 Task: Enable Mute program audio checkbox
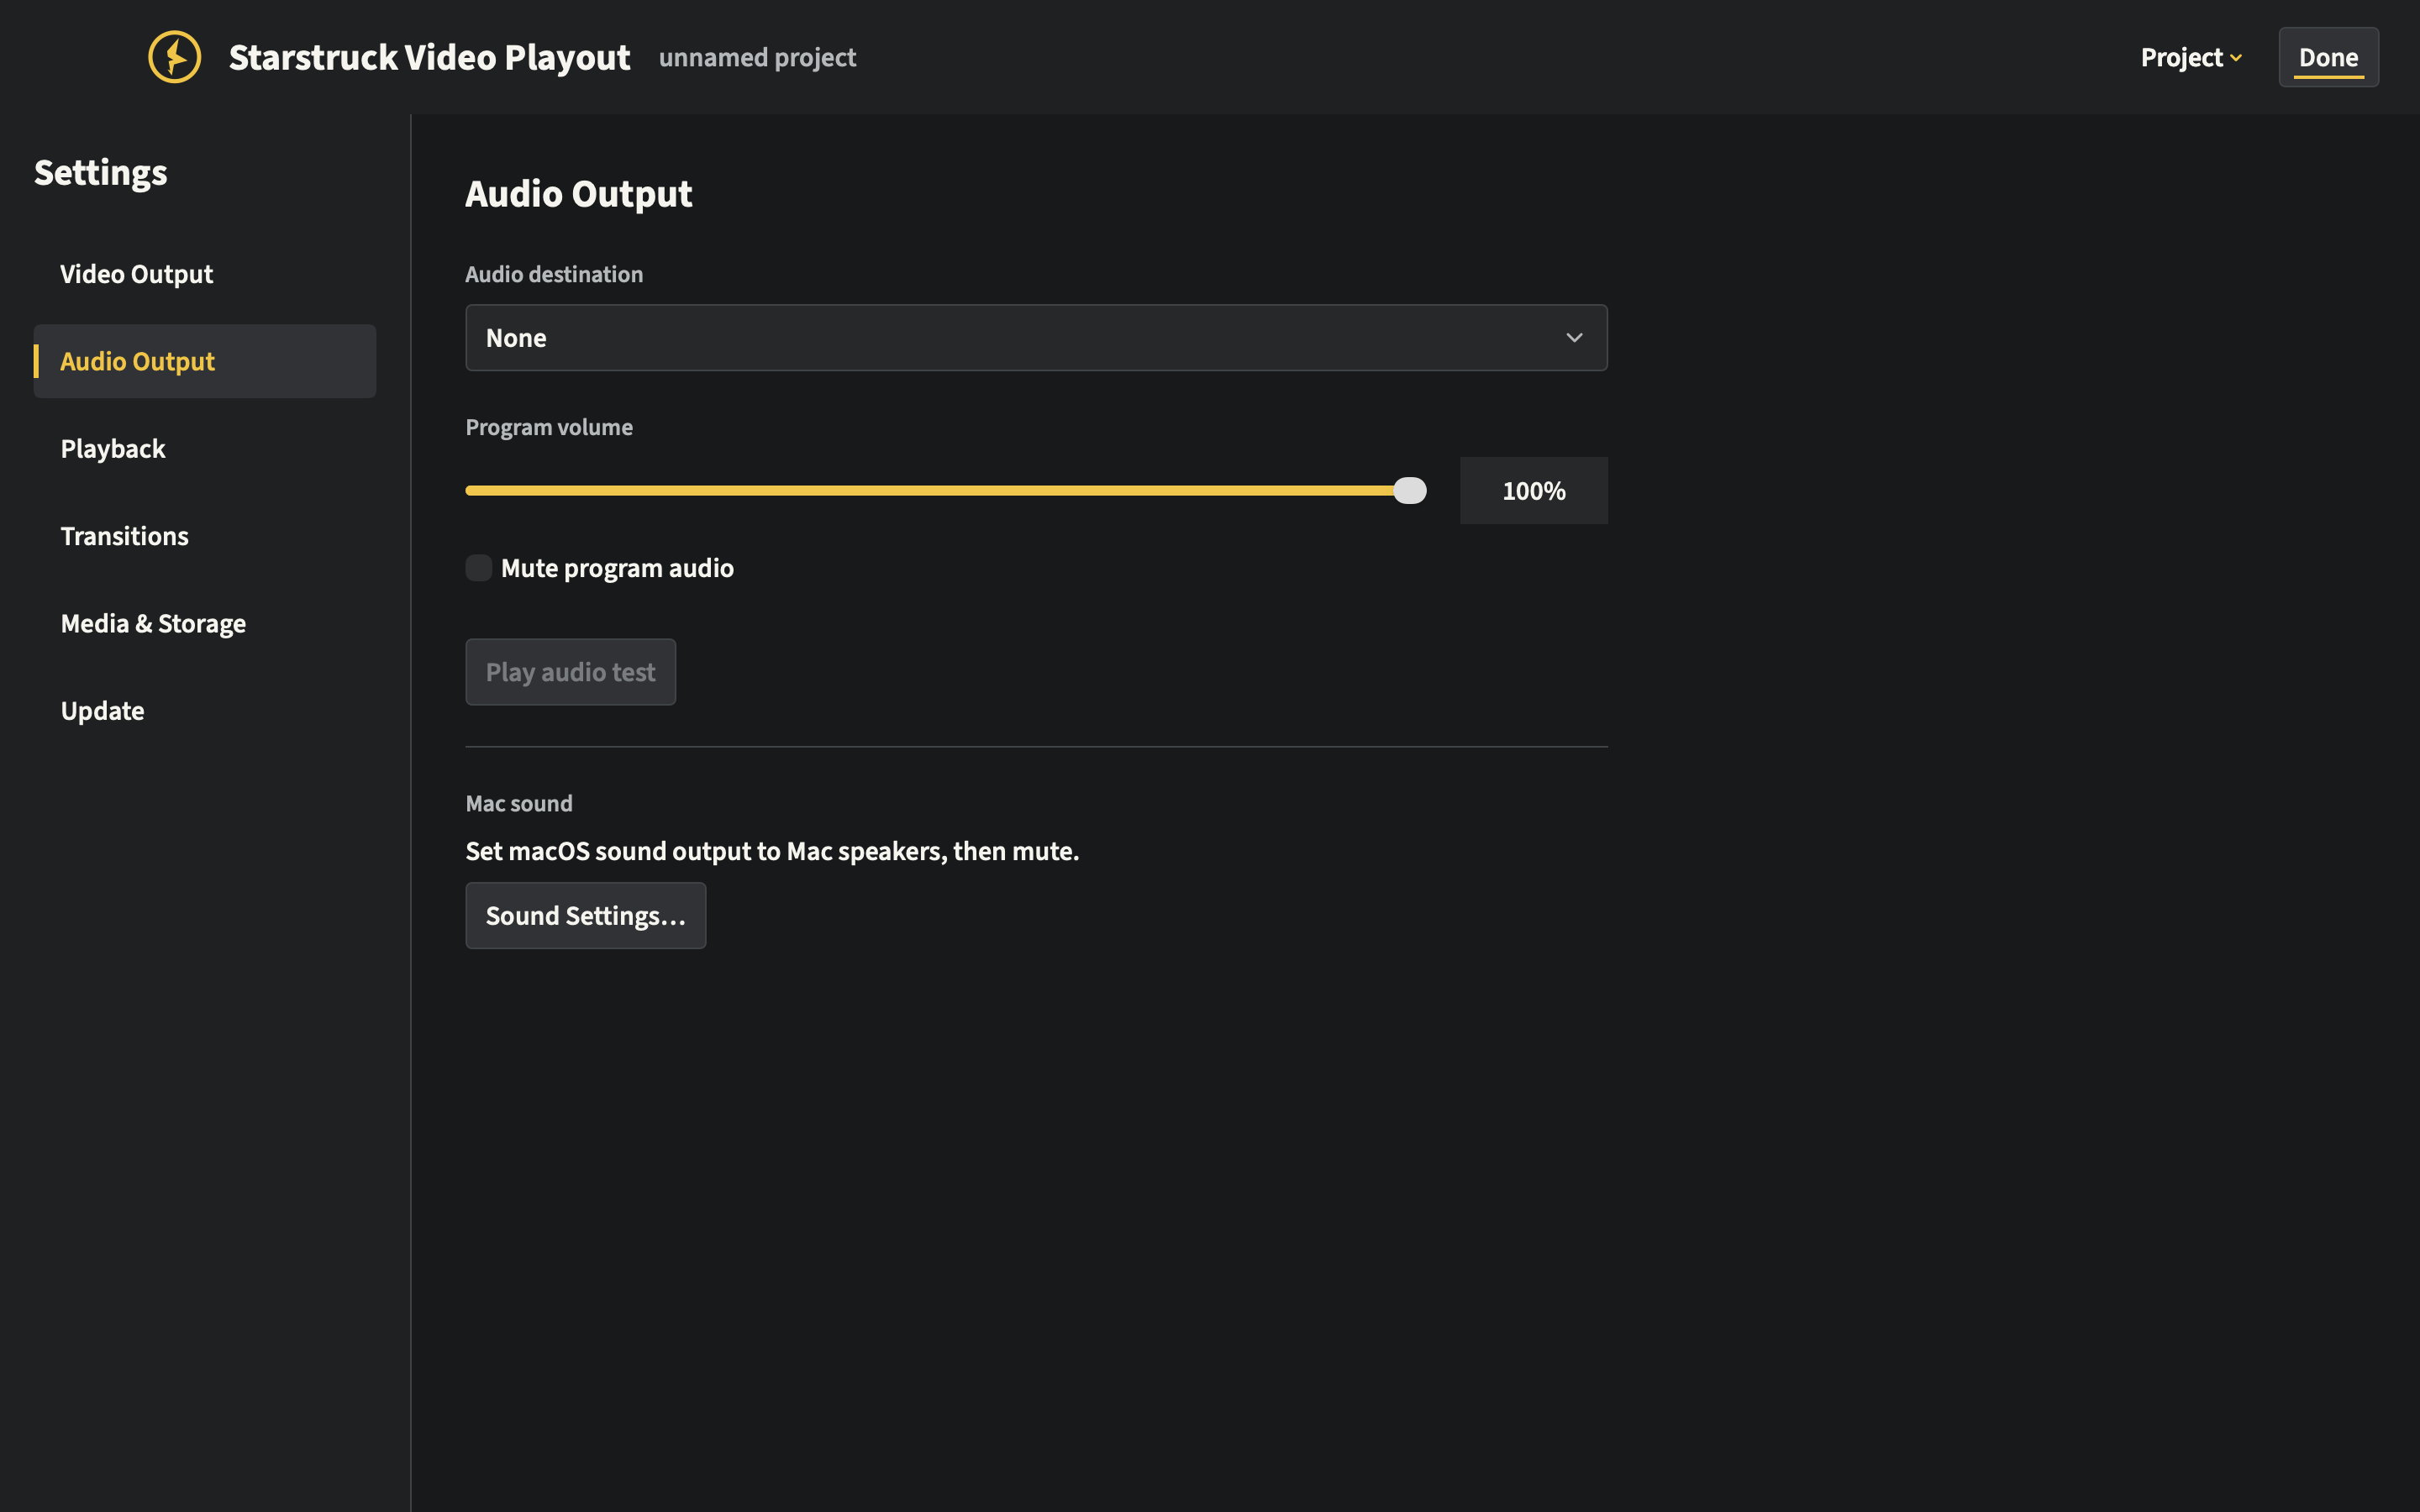click(x=479, y=568)
